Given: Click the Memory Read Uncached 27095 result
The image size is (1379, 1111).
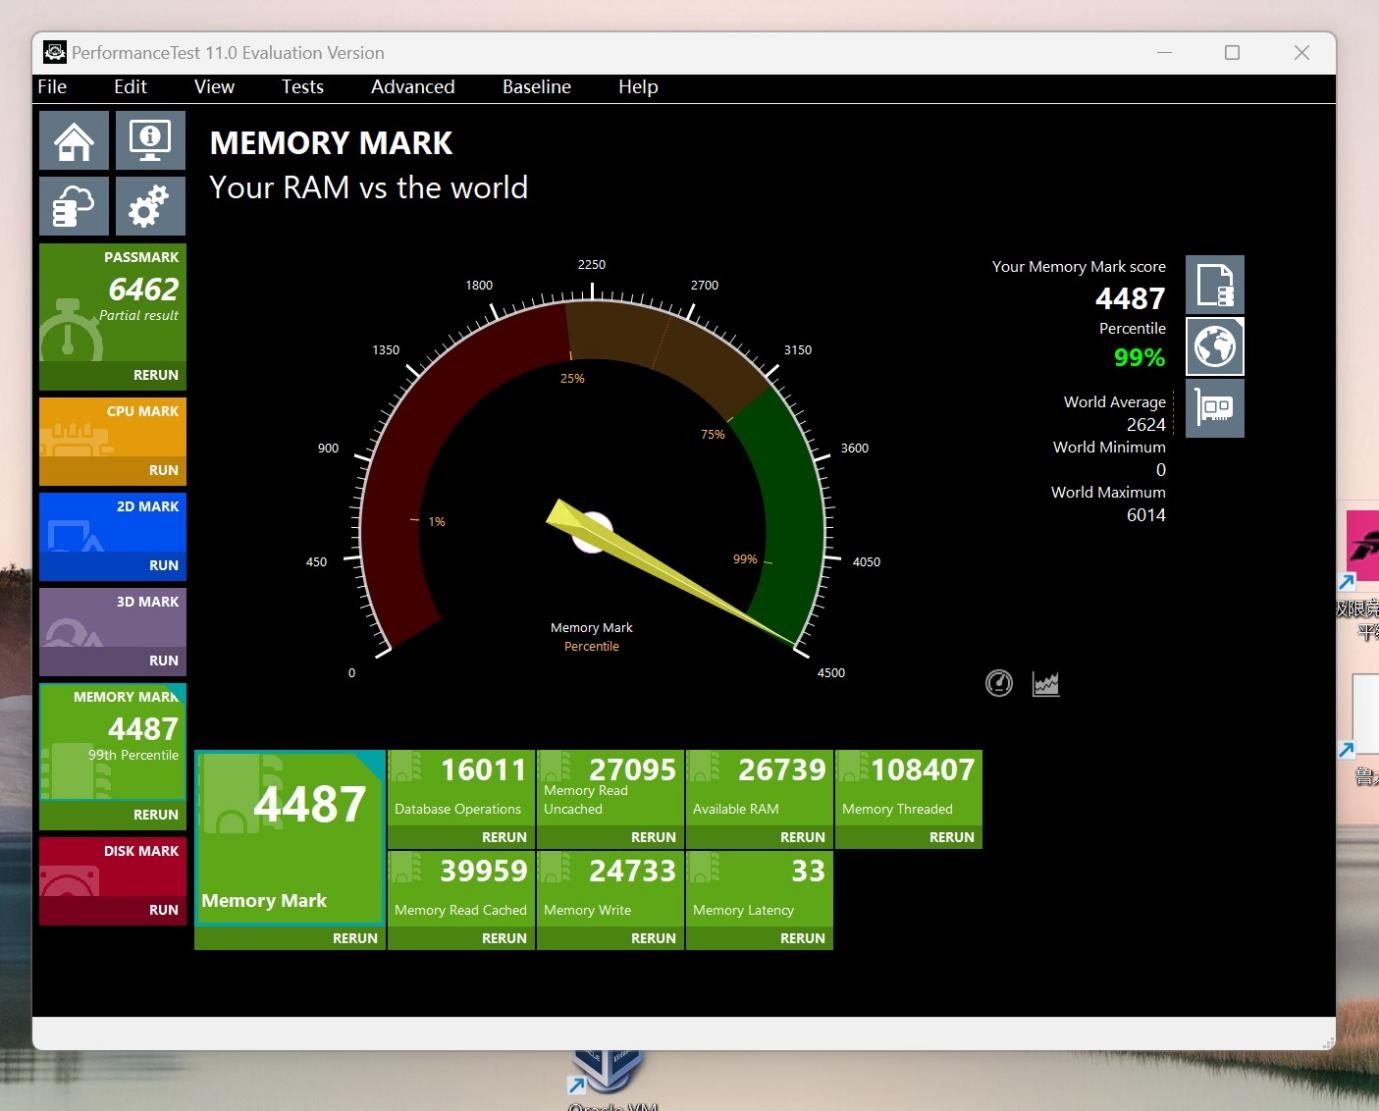Looking at the screenshot, I should 610,788.
